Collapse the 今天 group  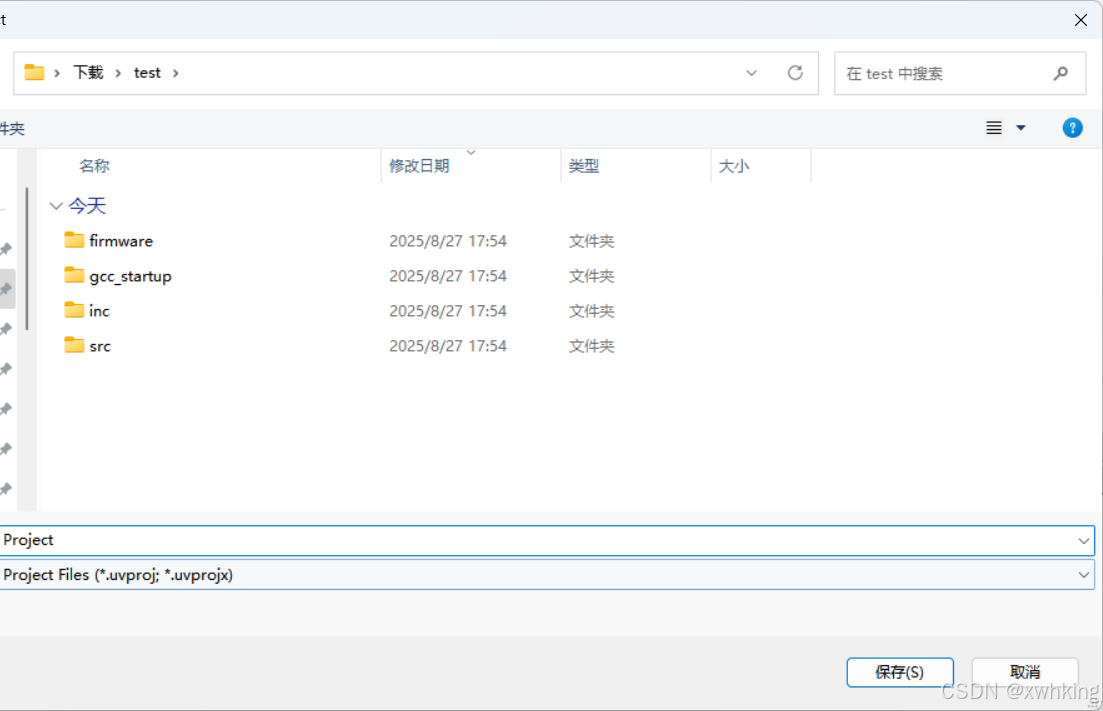(x=56, y=205)
